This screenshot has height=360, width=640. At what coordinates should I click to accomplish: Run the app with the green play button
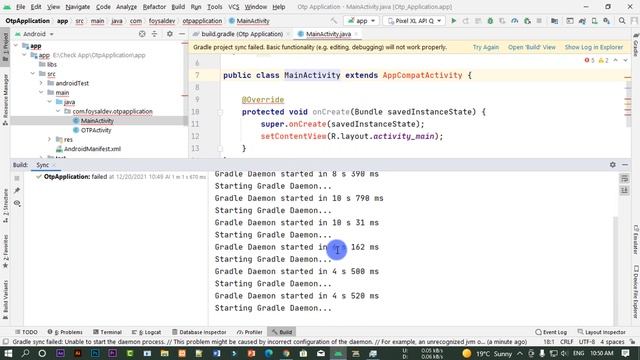(453, 21)
